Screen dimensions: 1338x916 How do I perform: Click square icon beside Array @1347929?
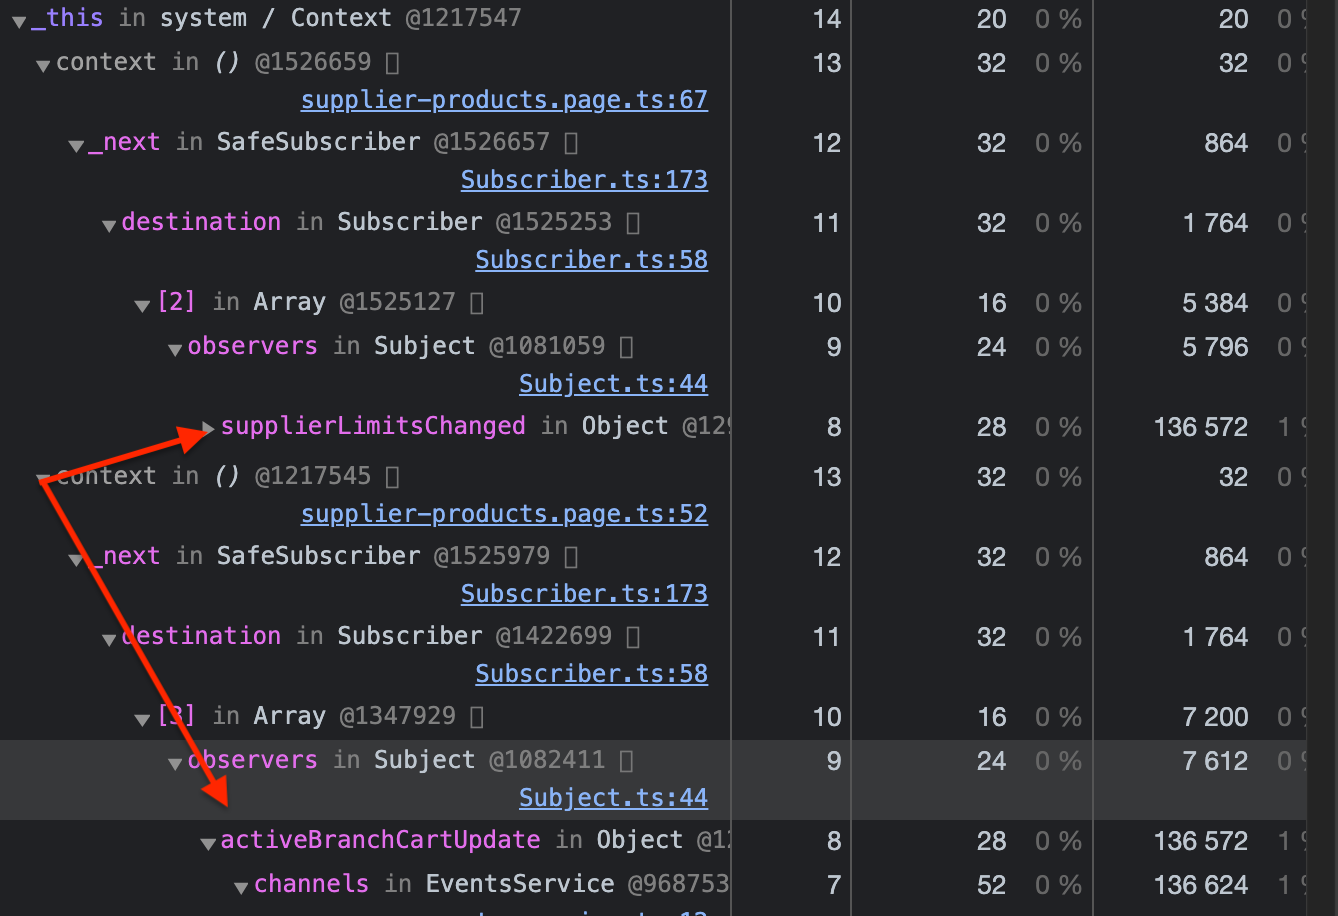(477, 717)
